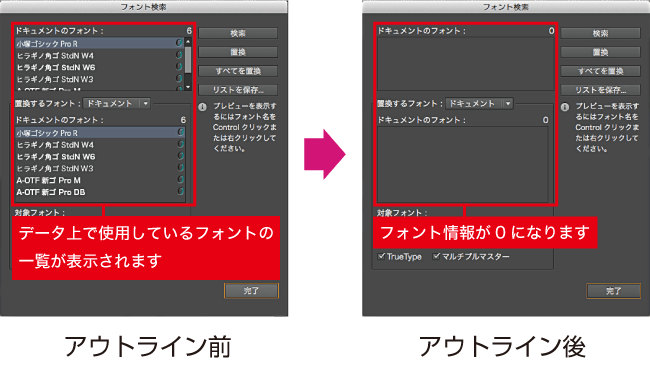Image resolution: width=650 pixels, height=374 pixels.
Task: Open 置換するフォント dropdown in left dialog
Action: [117, 103]
